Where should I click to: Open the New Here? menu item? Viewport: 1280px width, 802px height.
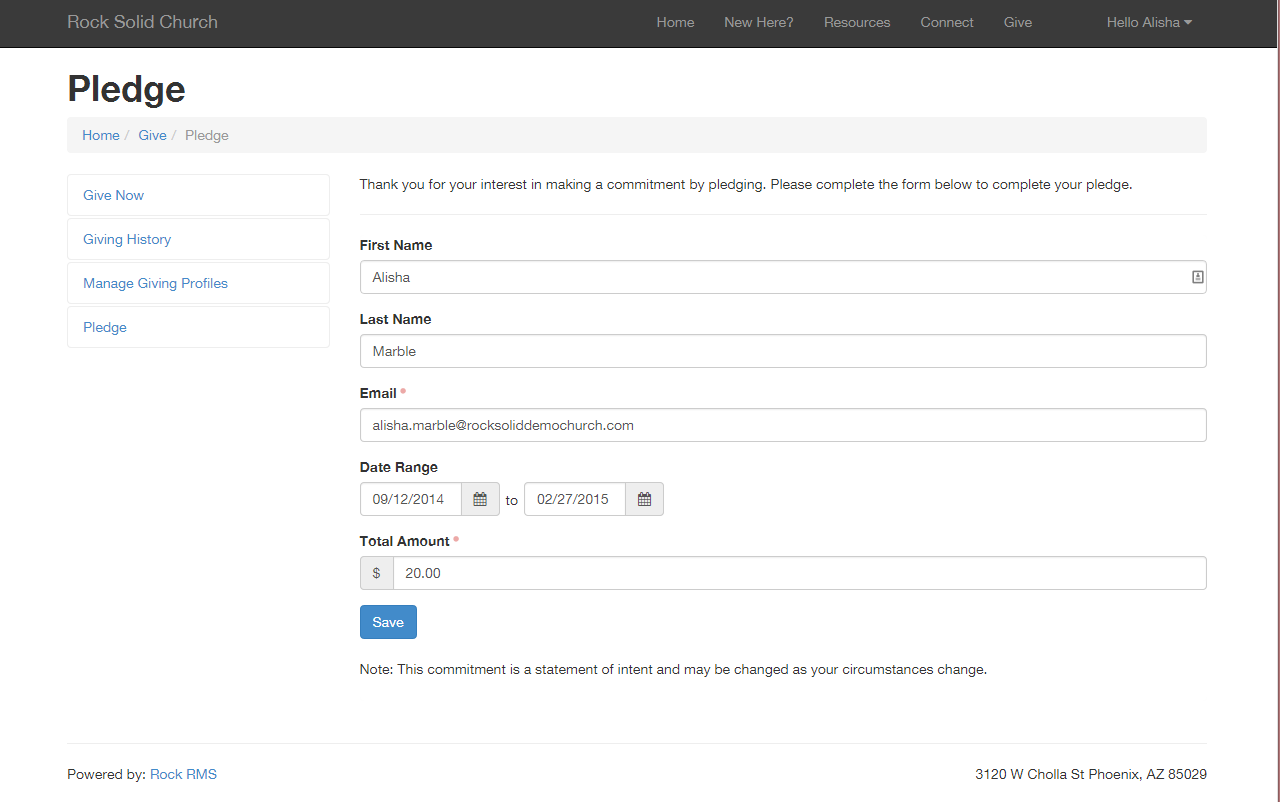[x=758, y=22]
